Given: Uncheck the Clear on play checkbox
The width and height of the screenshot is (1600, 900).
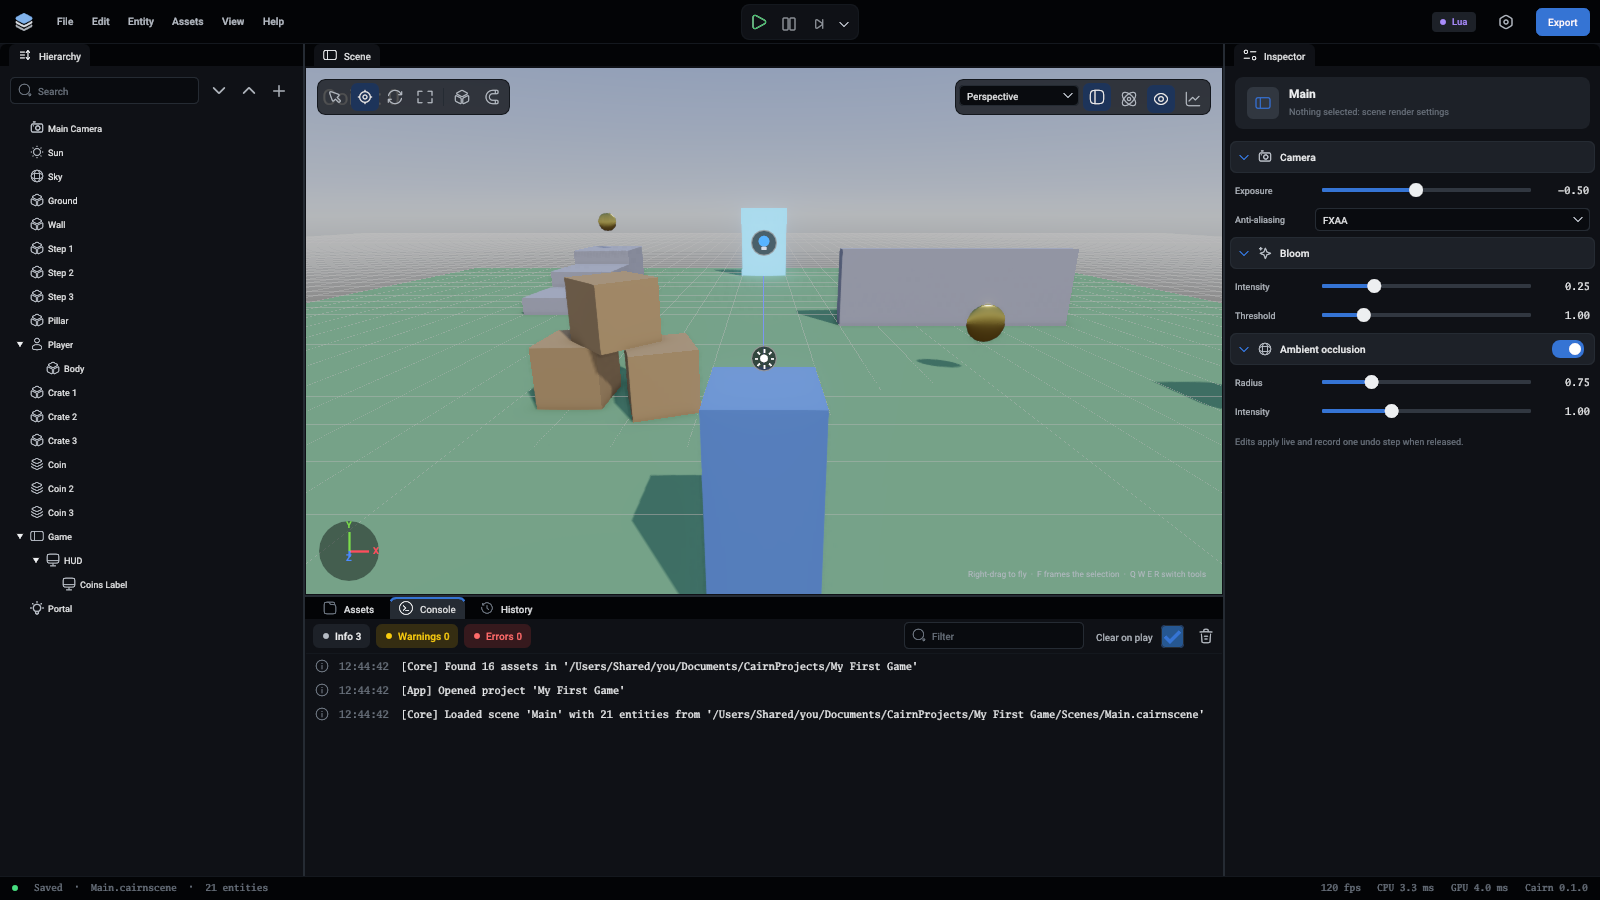Looking at the screenshot, I should (1172, 637).
